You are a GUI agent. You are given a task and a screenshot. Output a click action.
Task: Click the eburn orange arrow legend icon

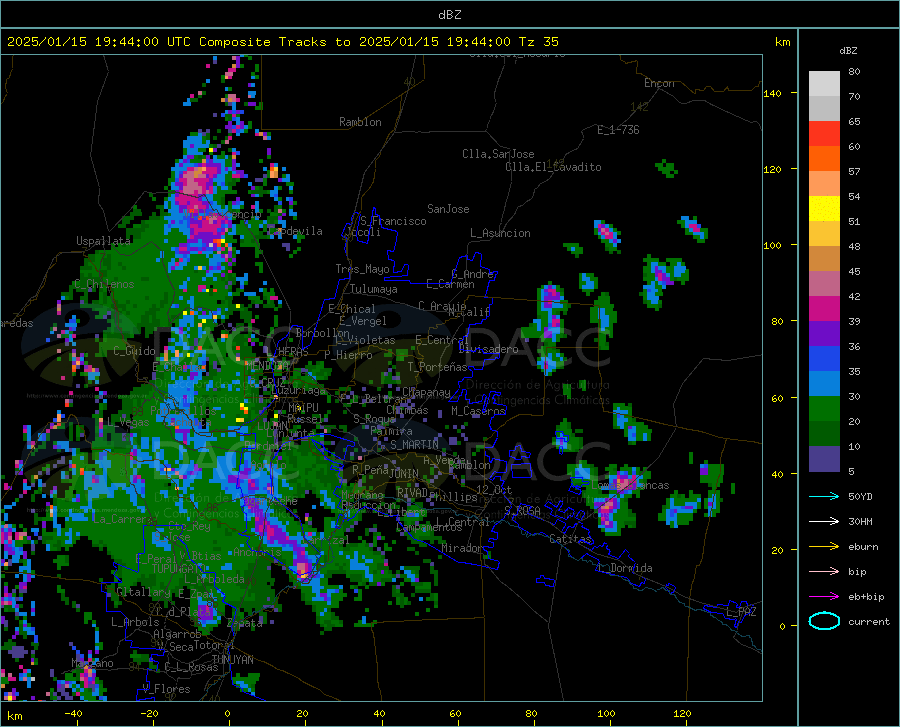(824, 546)
